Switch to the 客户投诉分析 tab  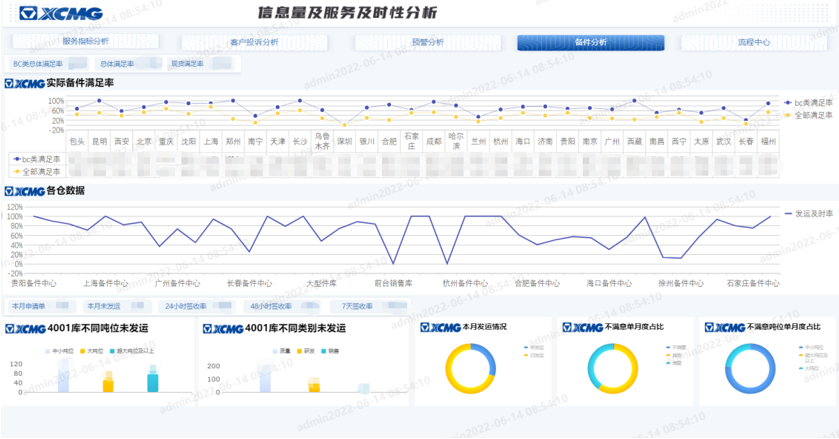254,42
